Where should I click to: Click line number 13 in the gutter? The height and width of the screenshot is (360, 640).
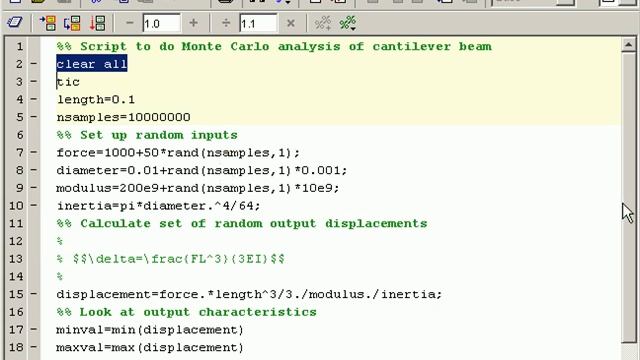click(x=16, y=259)
